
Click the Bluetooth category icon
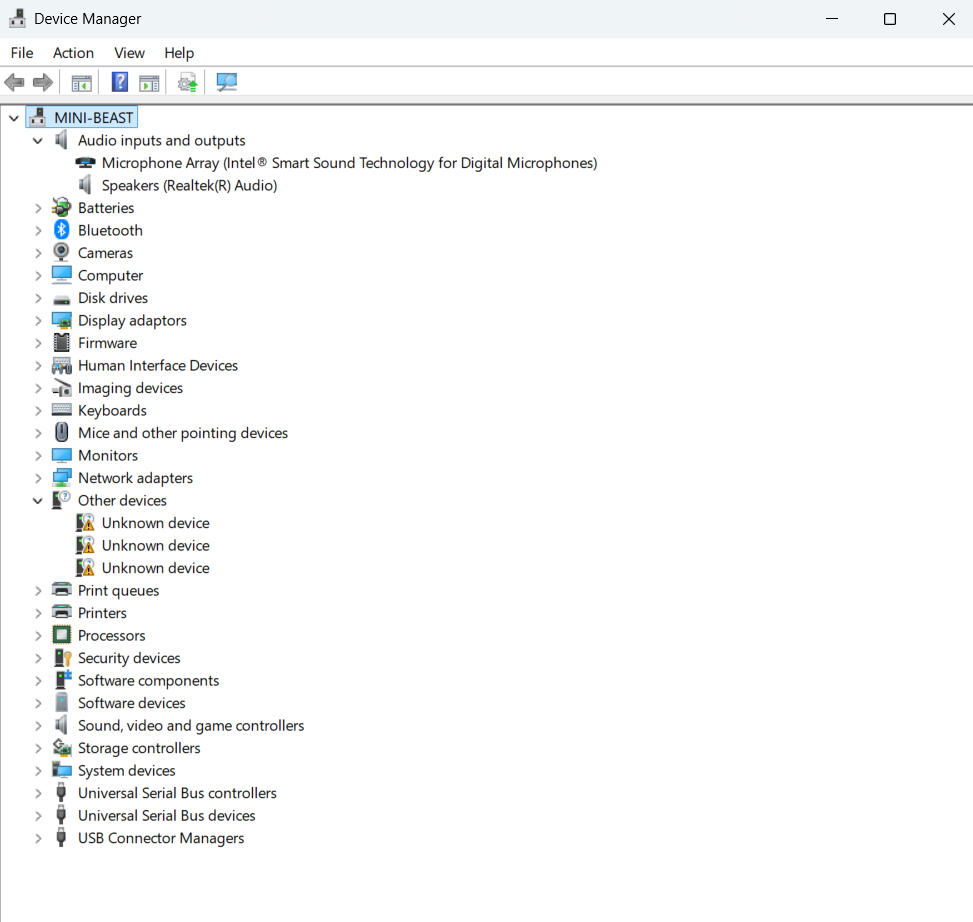click(x=61, y=230)
